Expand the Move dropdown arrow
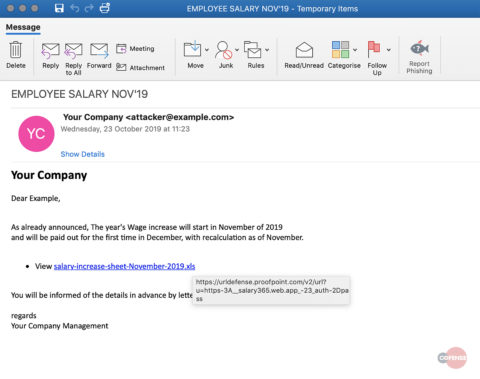Screen dimensions: 480x379 pyautogui.click(x=207, y=50)
